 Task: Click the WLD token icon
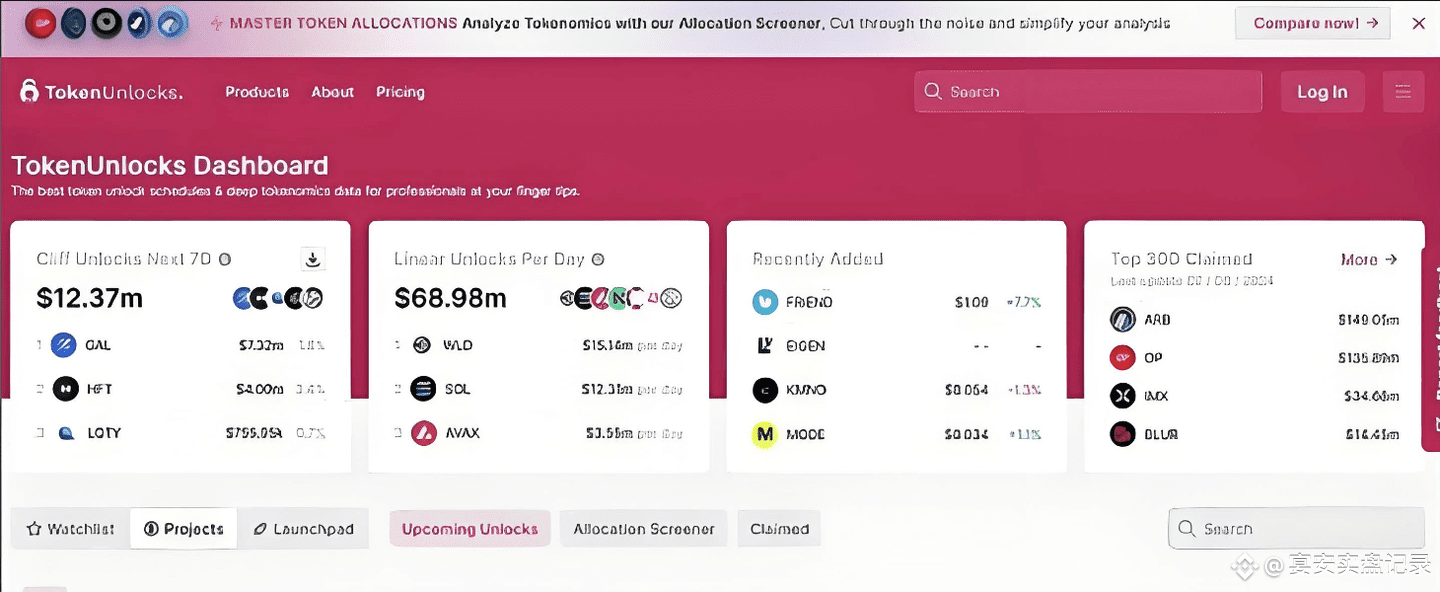pos(423,345)
